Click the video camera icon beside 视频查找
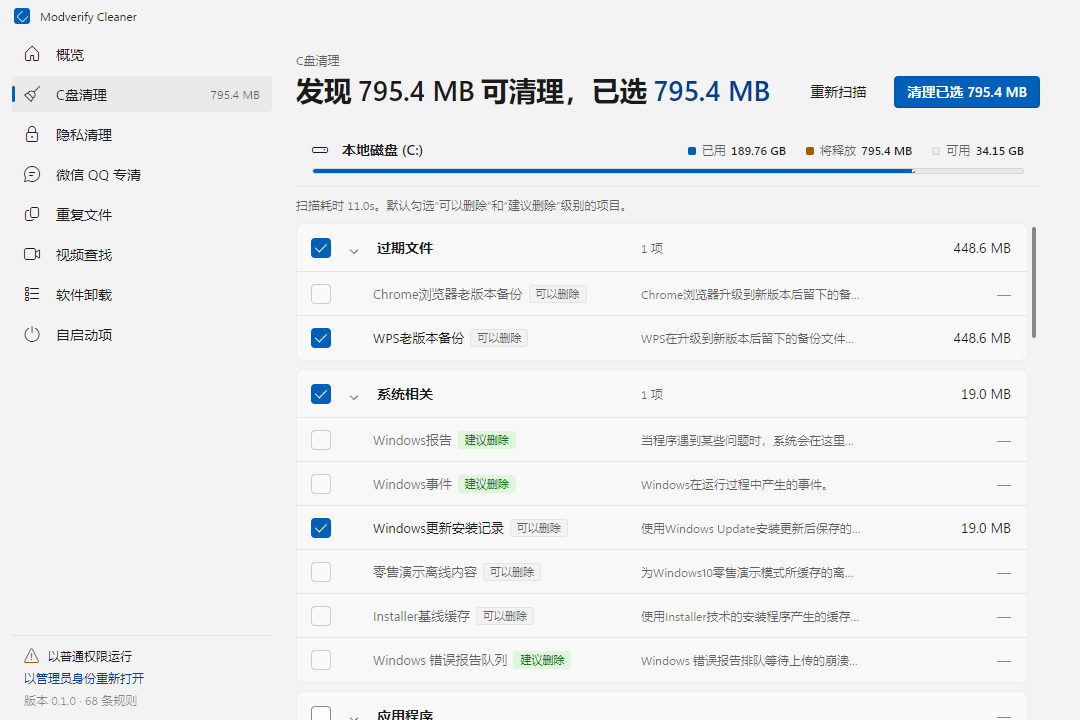 (x=32, y=254)
